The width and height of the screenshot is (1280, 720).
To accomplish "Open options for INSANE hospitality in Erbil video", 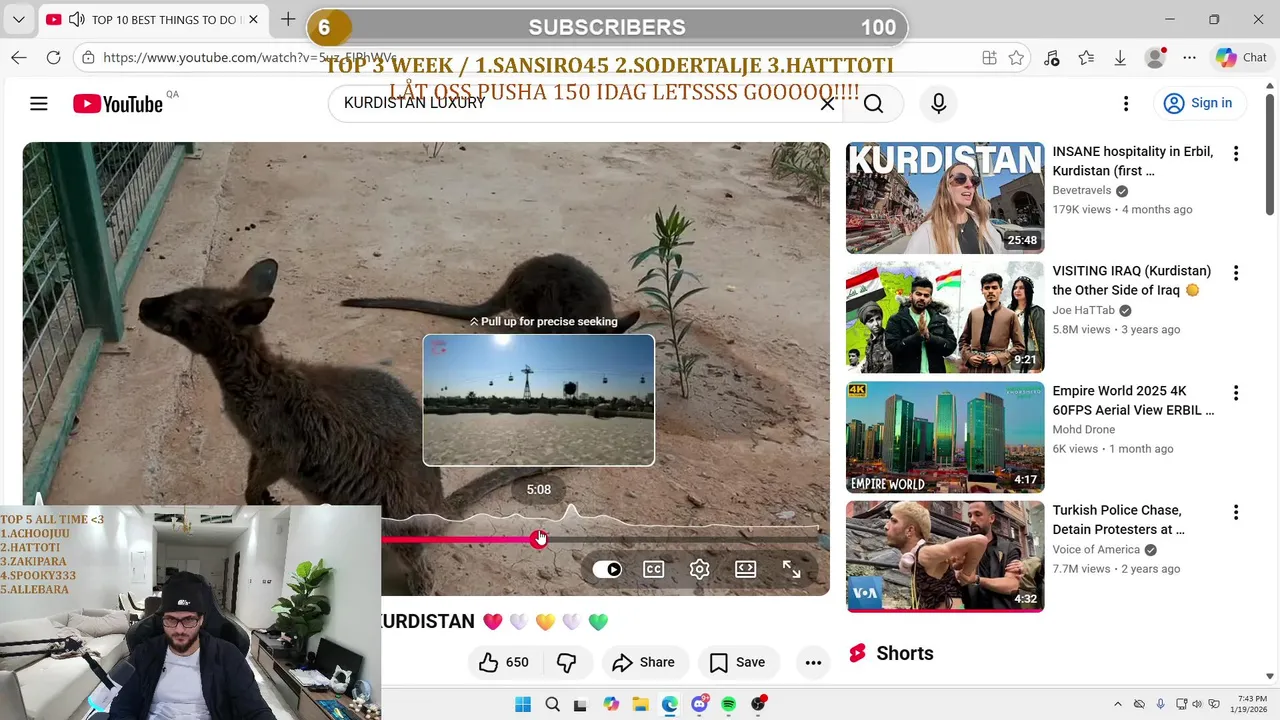I will (x=1236, y=153).
